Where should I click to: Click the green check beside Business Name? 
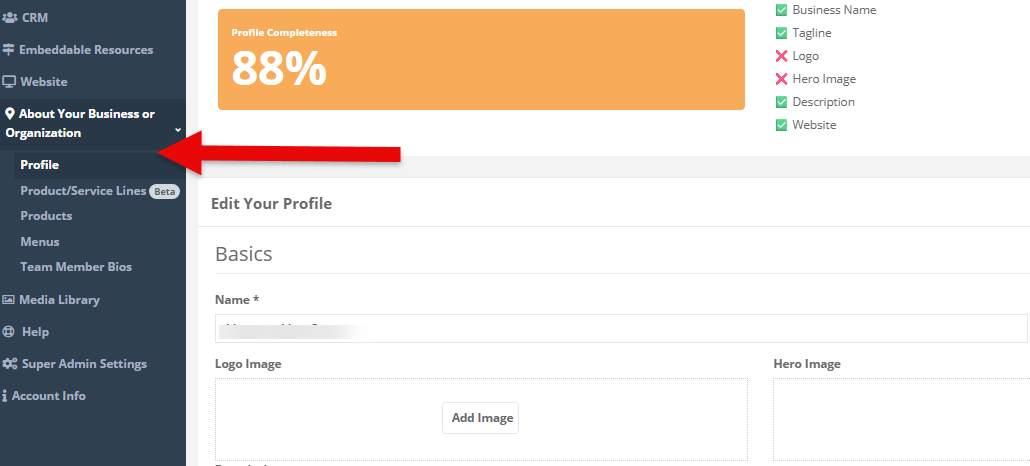781,10
